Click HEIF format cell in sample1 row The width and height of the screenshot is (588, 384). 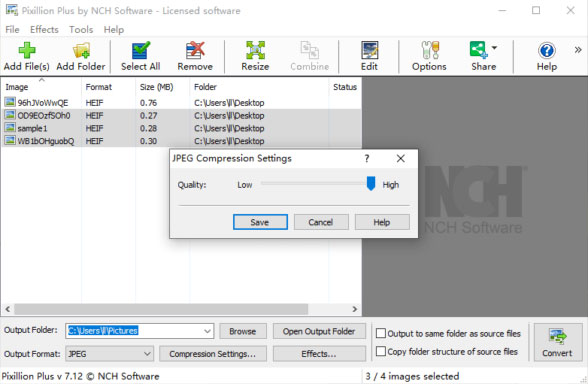click(x=94, y=128)
